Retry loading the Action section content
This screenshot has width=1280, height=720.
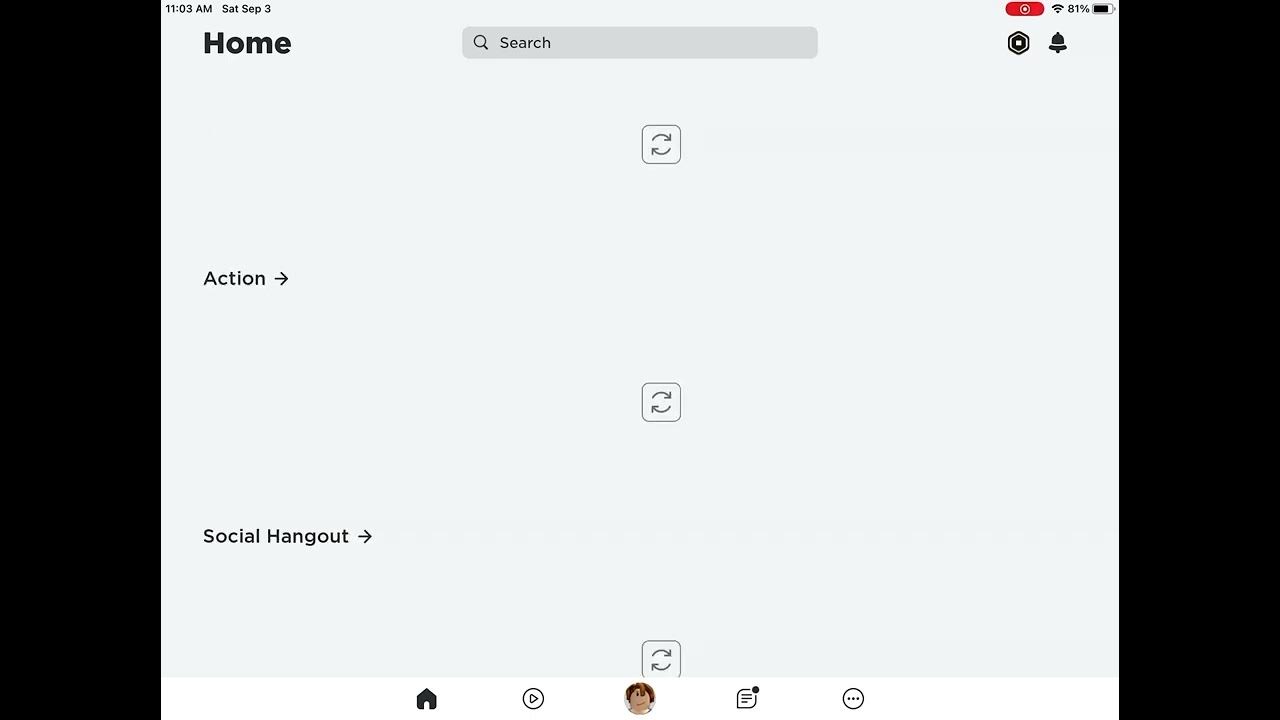point(661,402)
